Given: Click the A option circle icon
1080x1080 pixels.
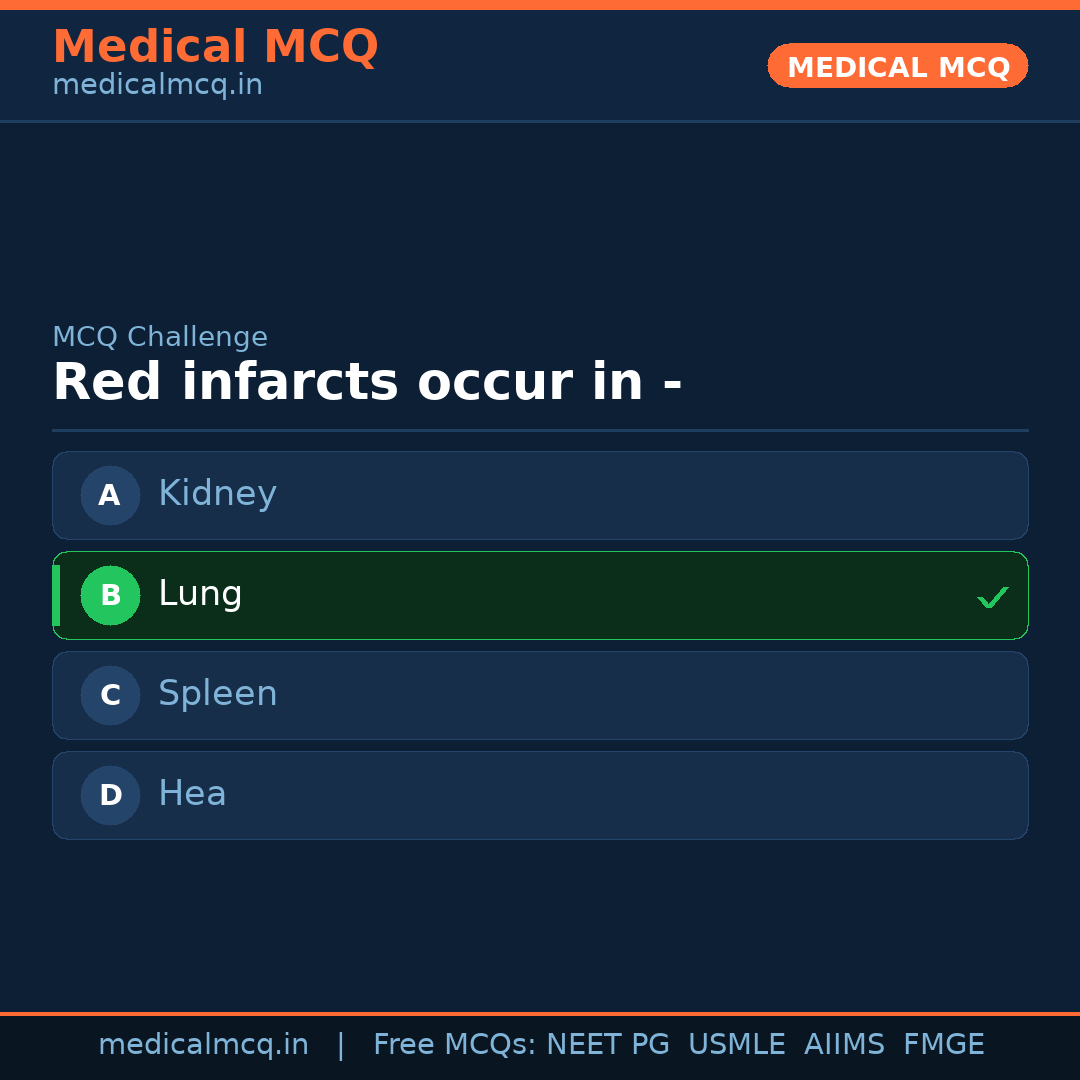Looking at the screenshot, I should pos(110,495).
